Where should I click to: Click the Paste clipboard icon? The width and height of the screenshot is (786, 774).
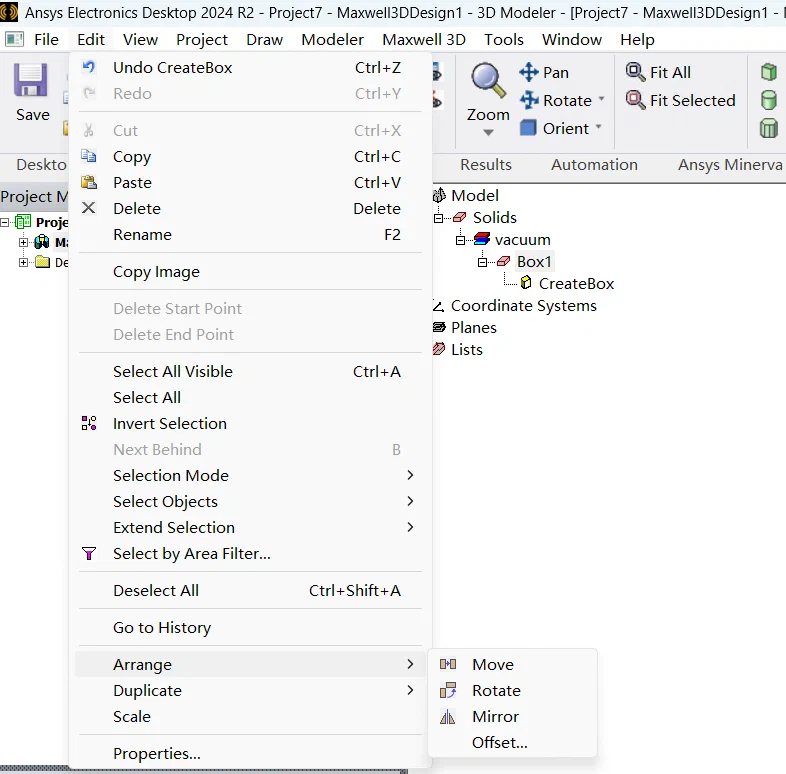(x=89, y=182)
